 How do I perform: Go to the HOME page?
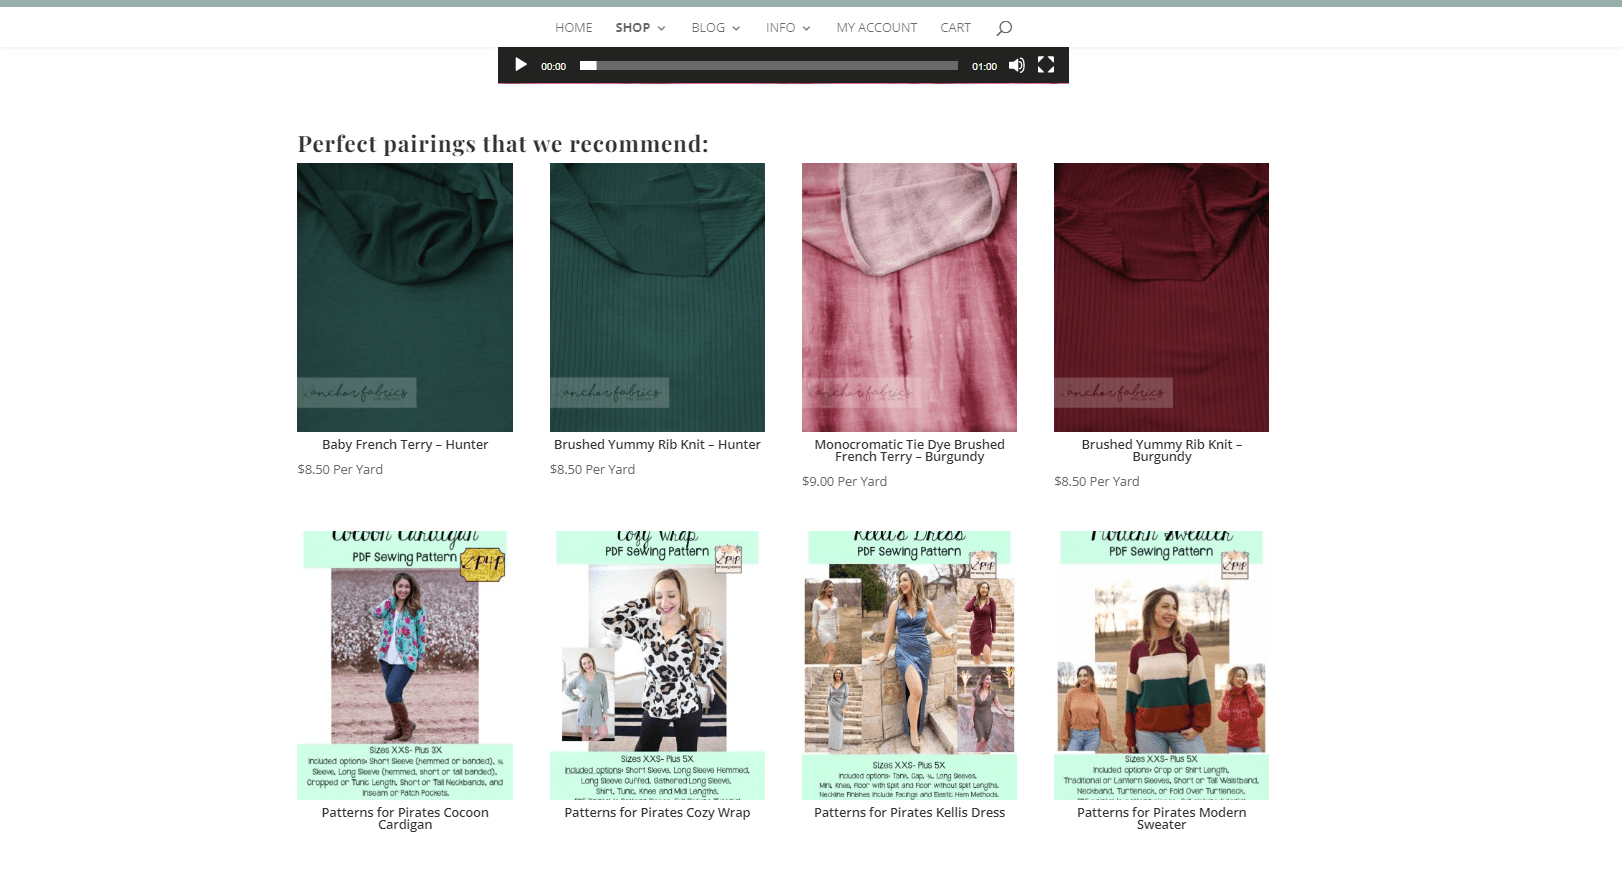[x=573, y=28]
